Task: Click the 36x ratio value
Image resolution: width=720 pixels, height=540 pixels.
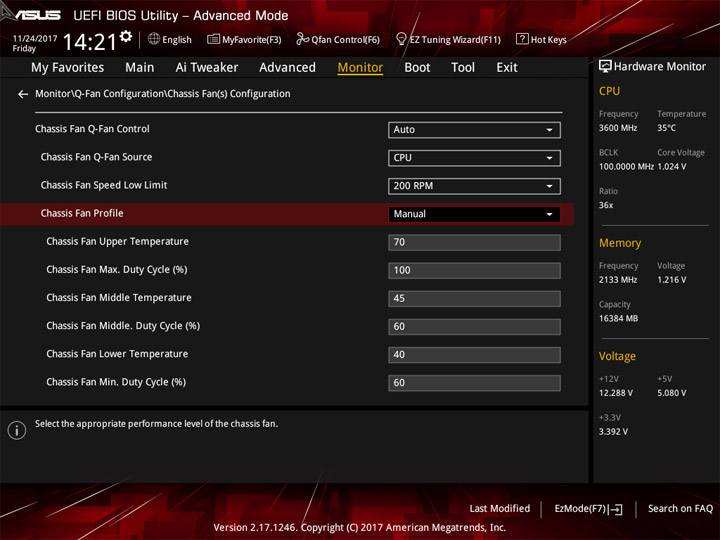Action: point(606,205)
